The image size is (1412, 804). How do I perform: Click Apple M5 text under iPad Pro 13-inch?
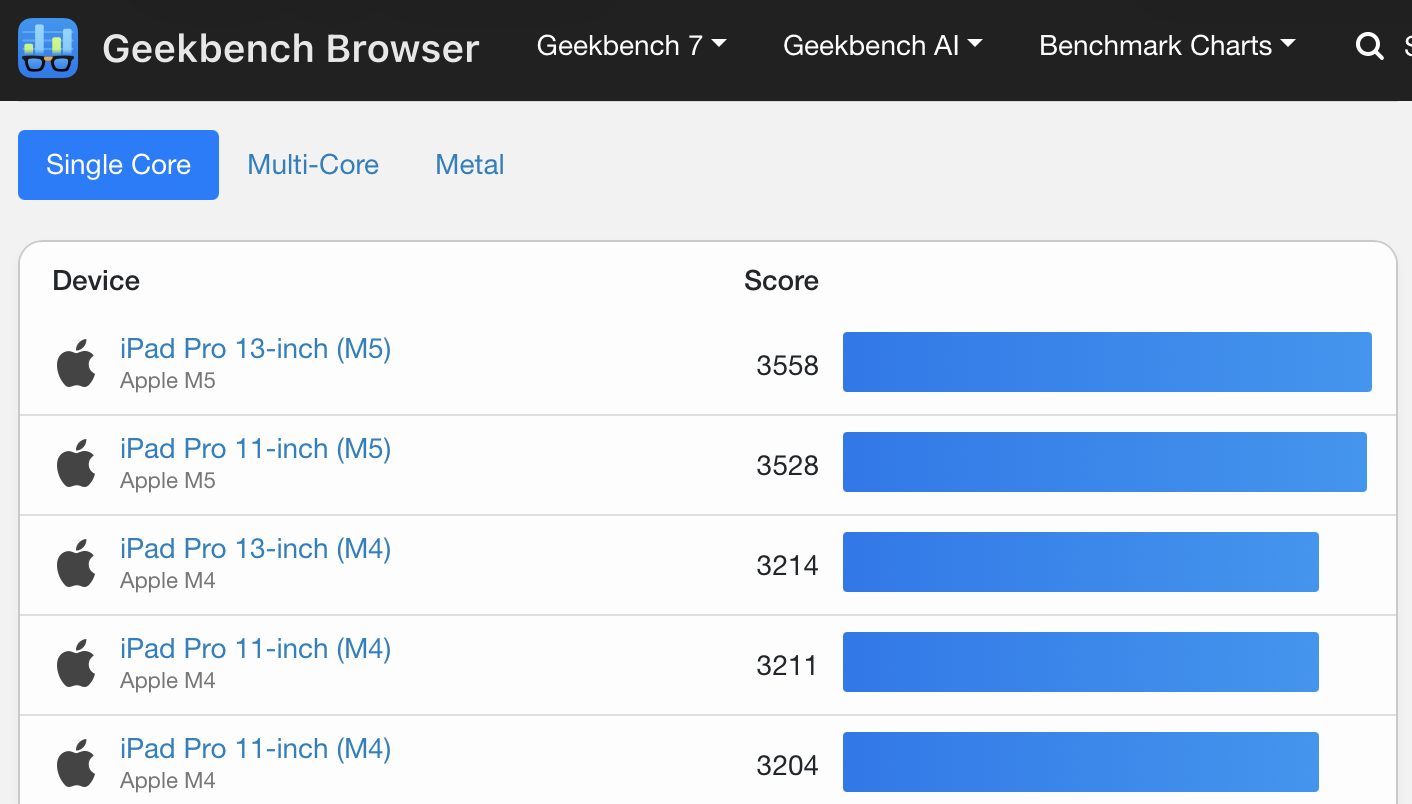click(x=168, y=381)
